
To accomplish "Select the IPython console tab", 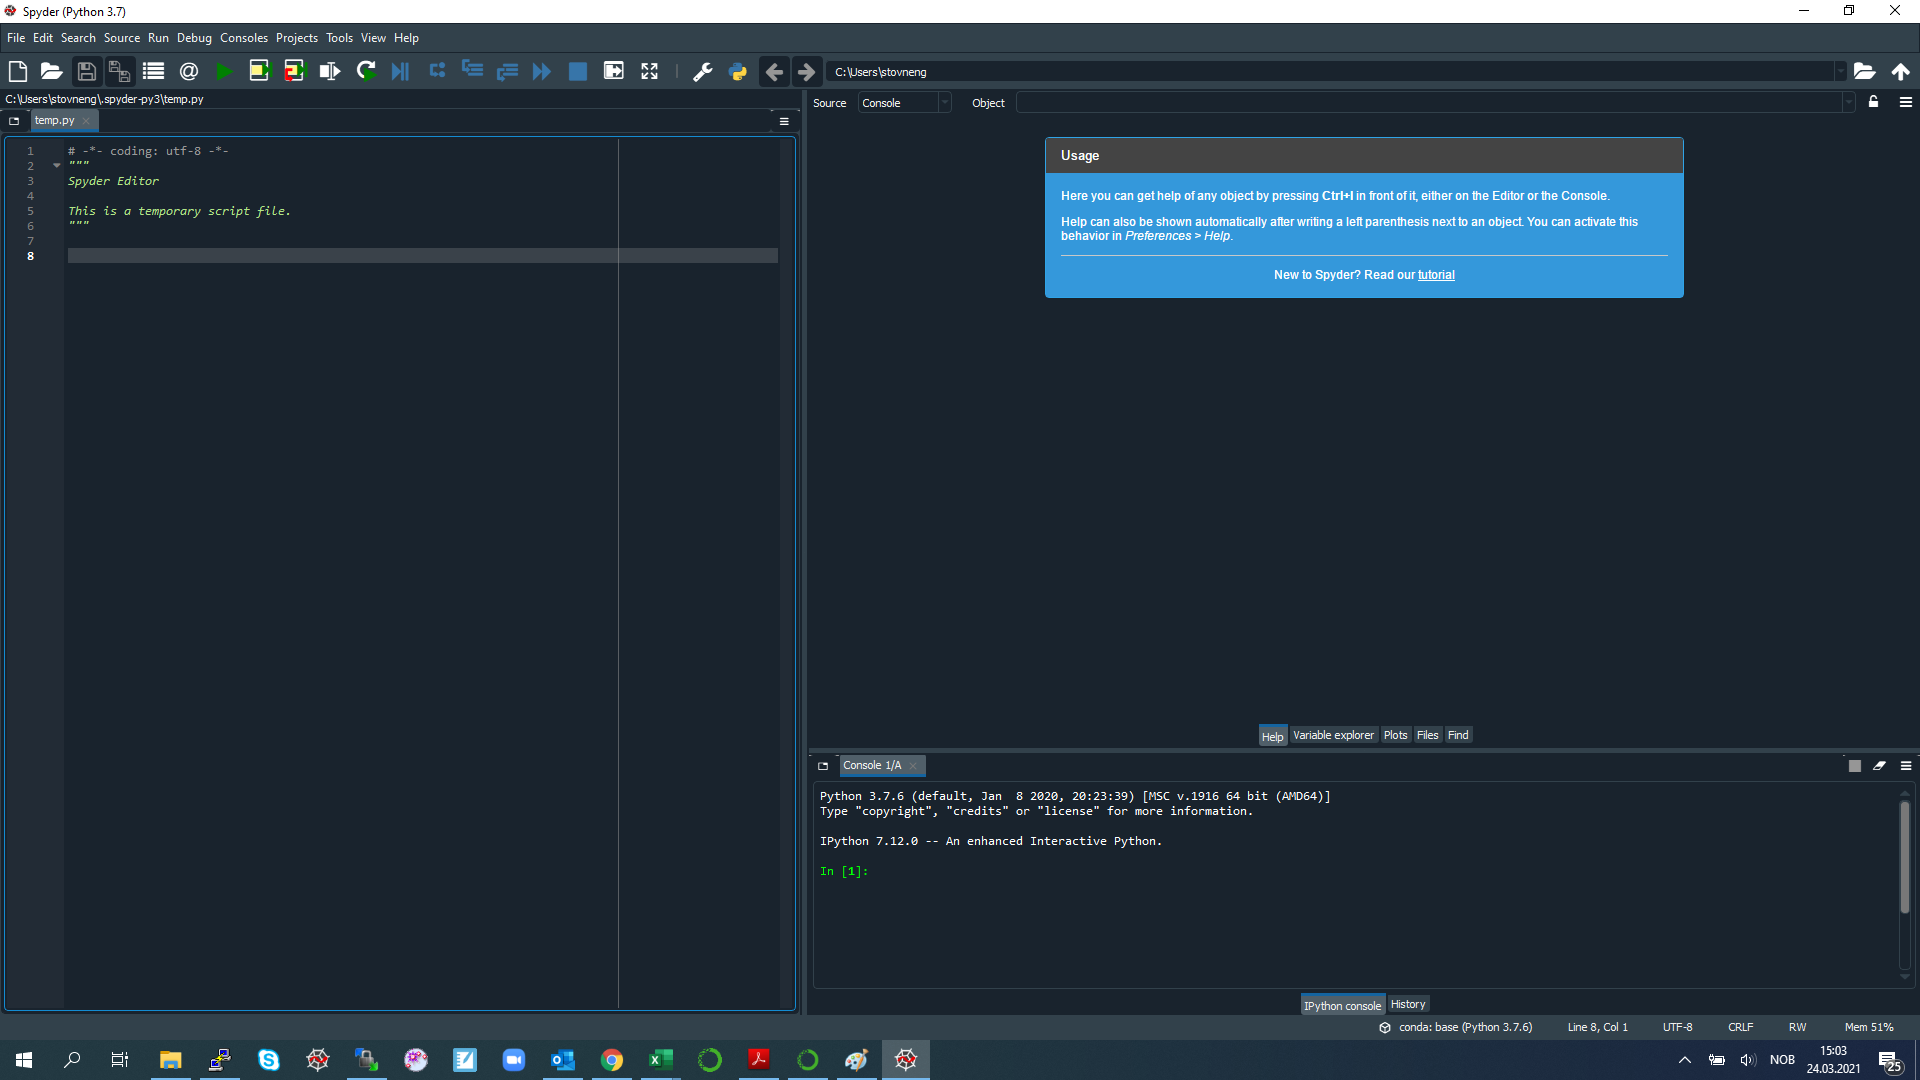I will click(x=1342, y=1005).
